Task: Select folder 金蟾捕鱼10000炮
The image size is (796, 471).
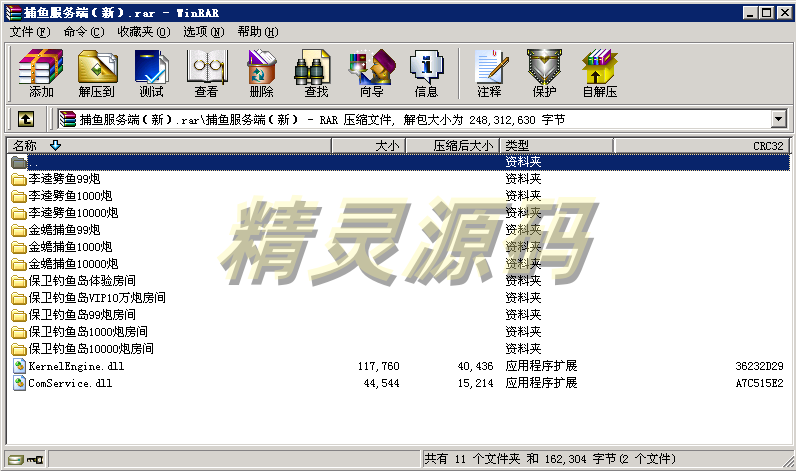Action: point(73,264)
